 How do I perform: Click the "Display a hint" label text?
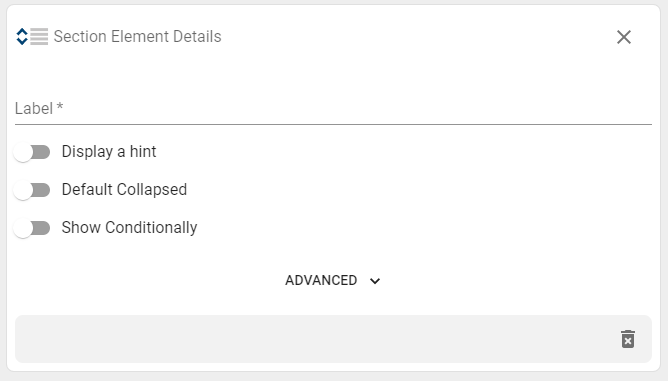[109, 152]
